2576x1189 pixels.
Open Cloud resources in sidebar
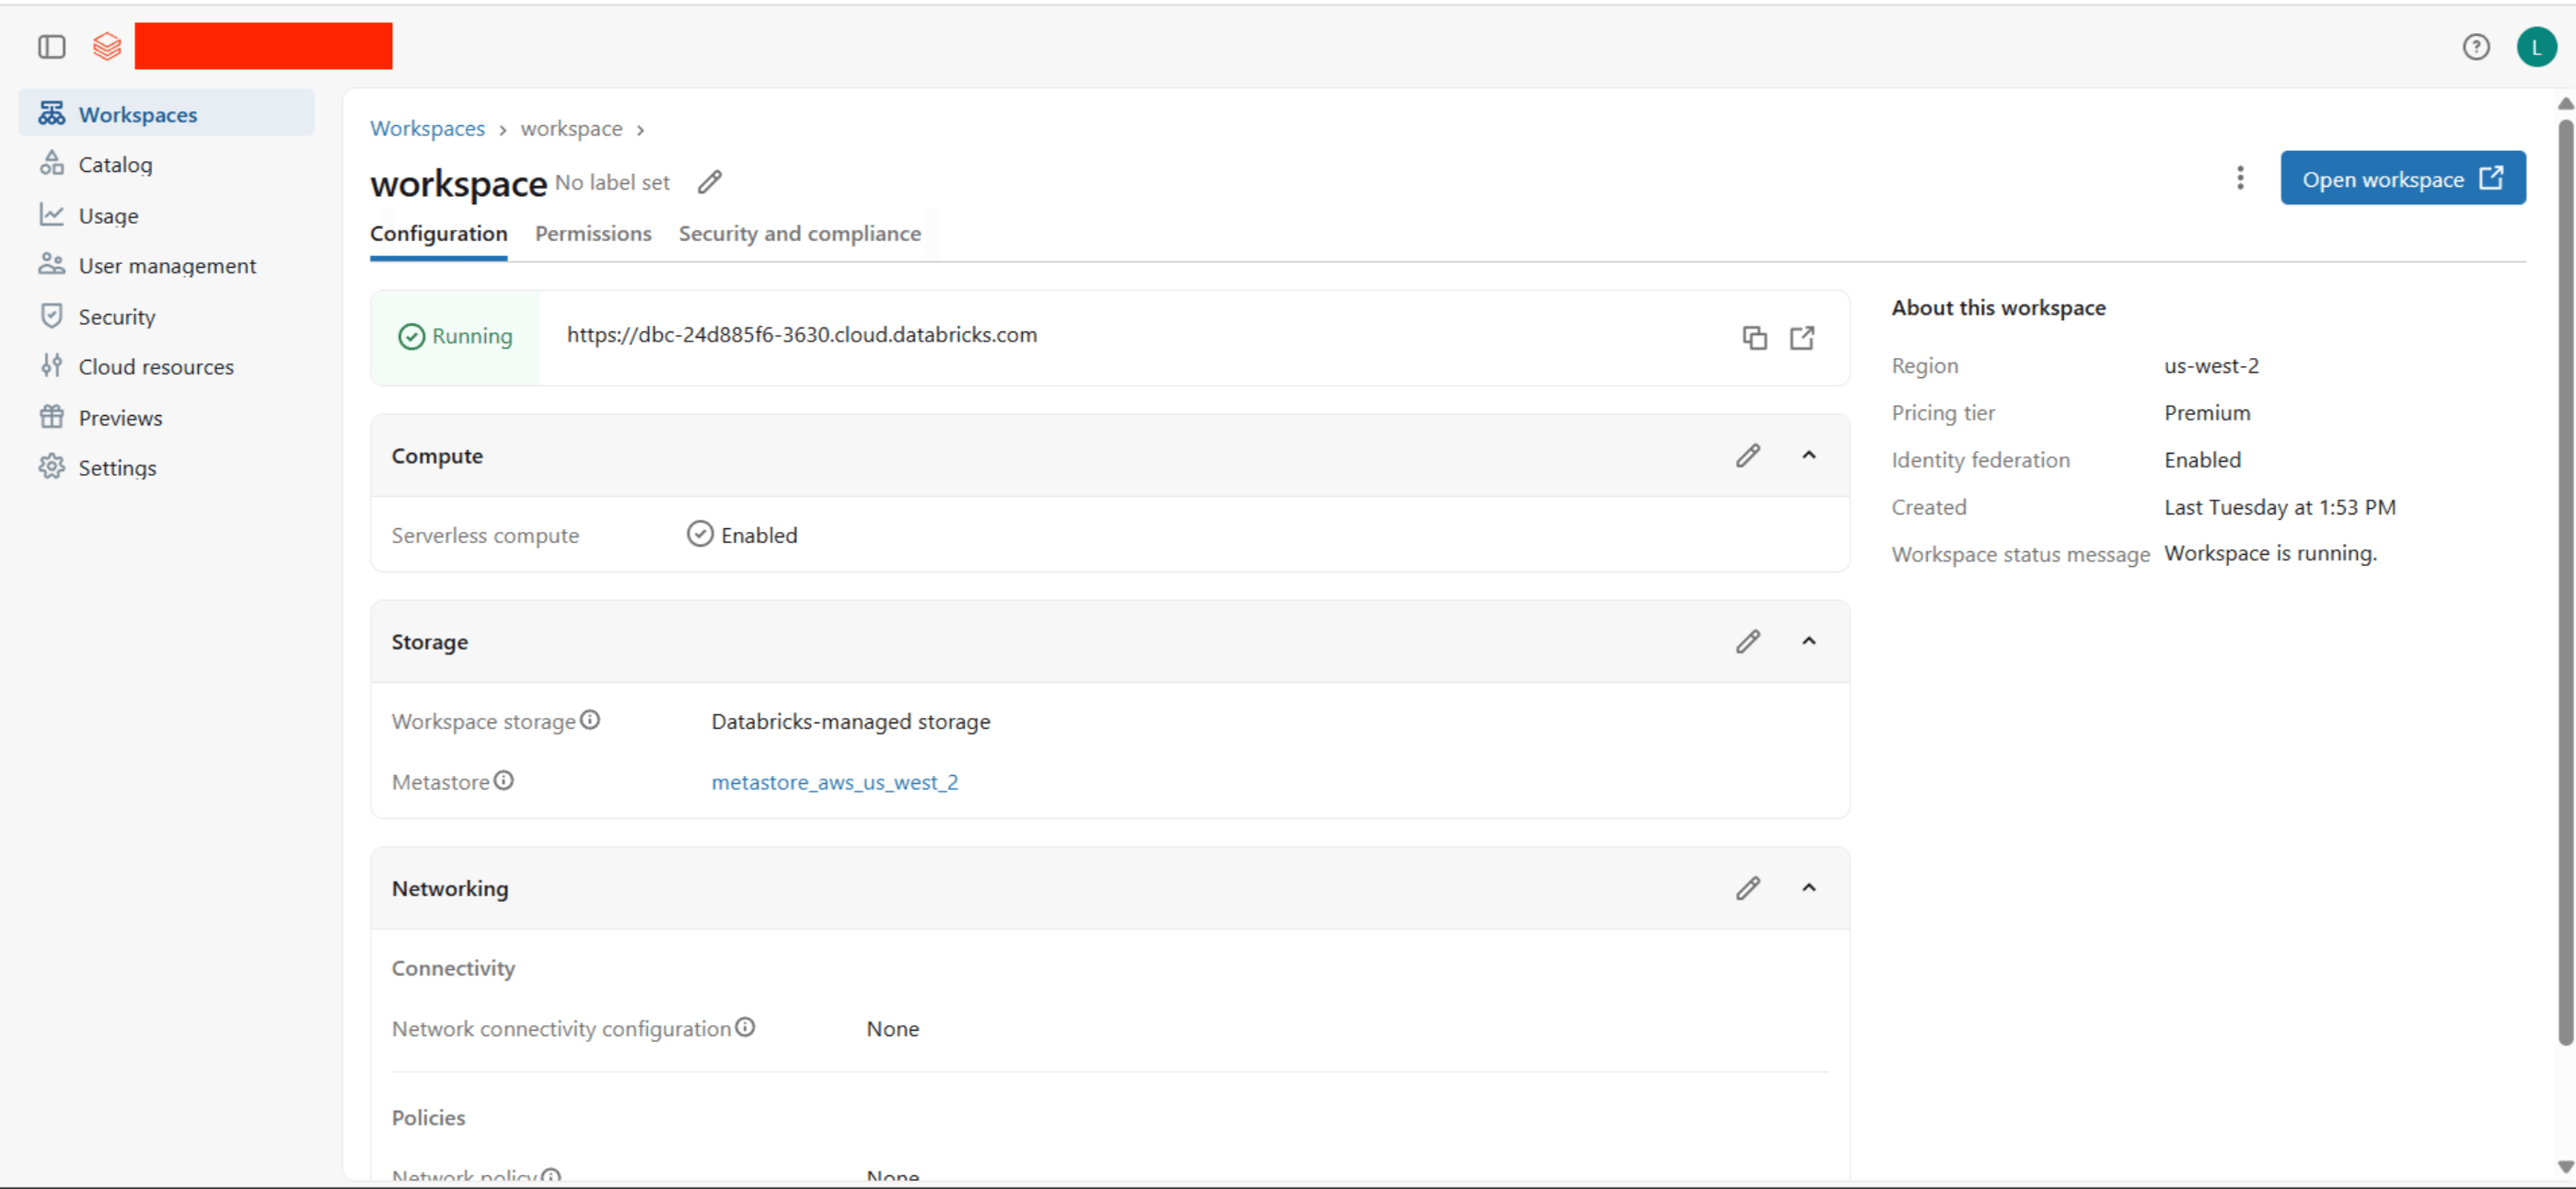tap(167, 366)
